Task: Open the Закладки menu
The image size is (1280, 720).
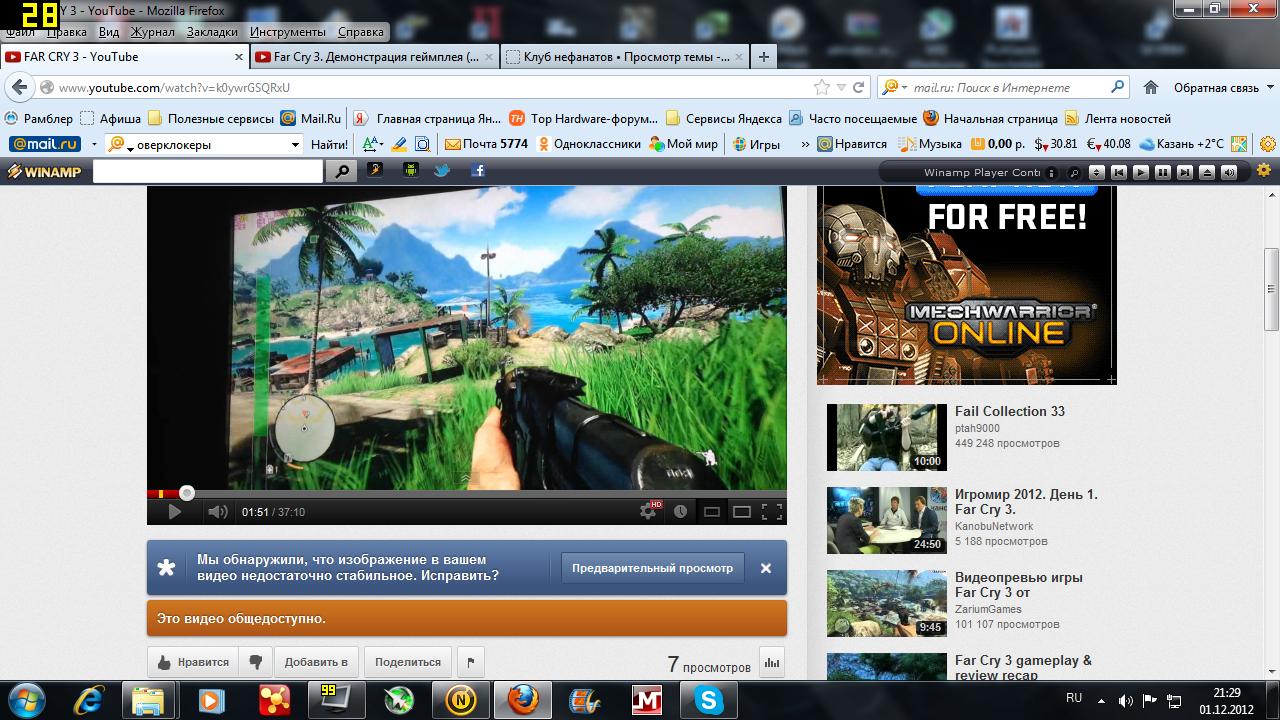Action: 212,32
